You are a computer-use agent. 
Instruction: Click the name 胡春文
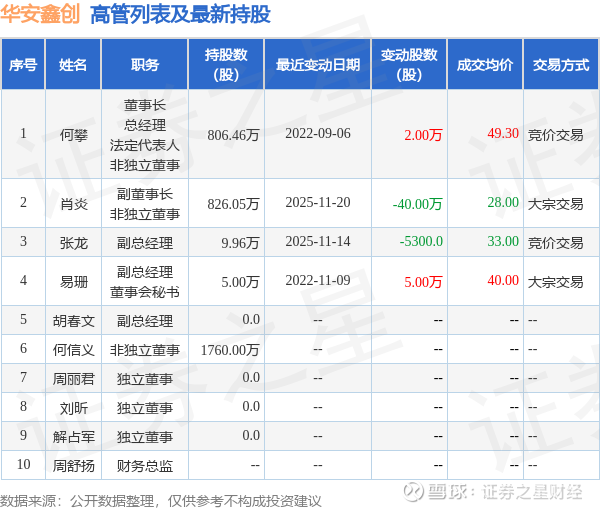[x=73, y=321]
